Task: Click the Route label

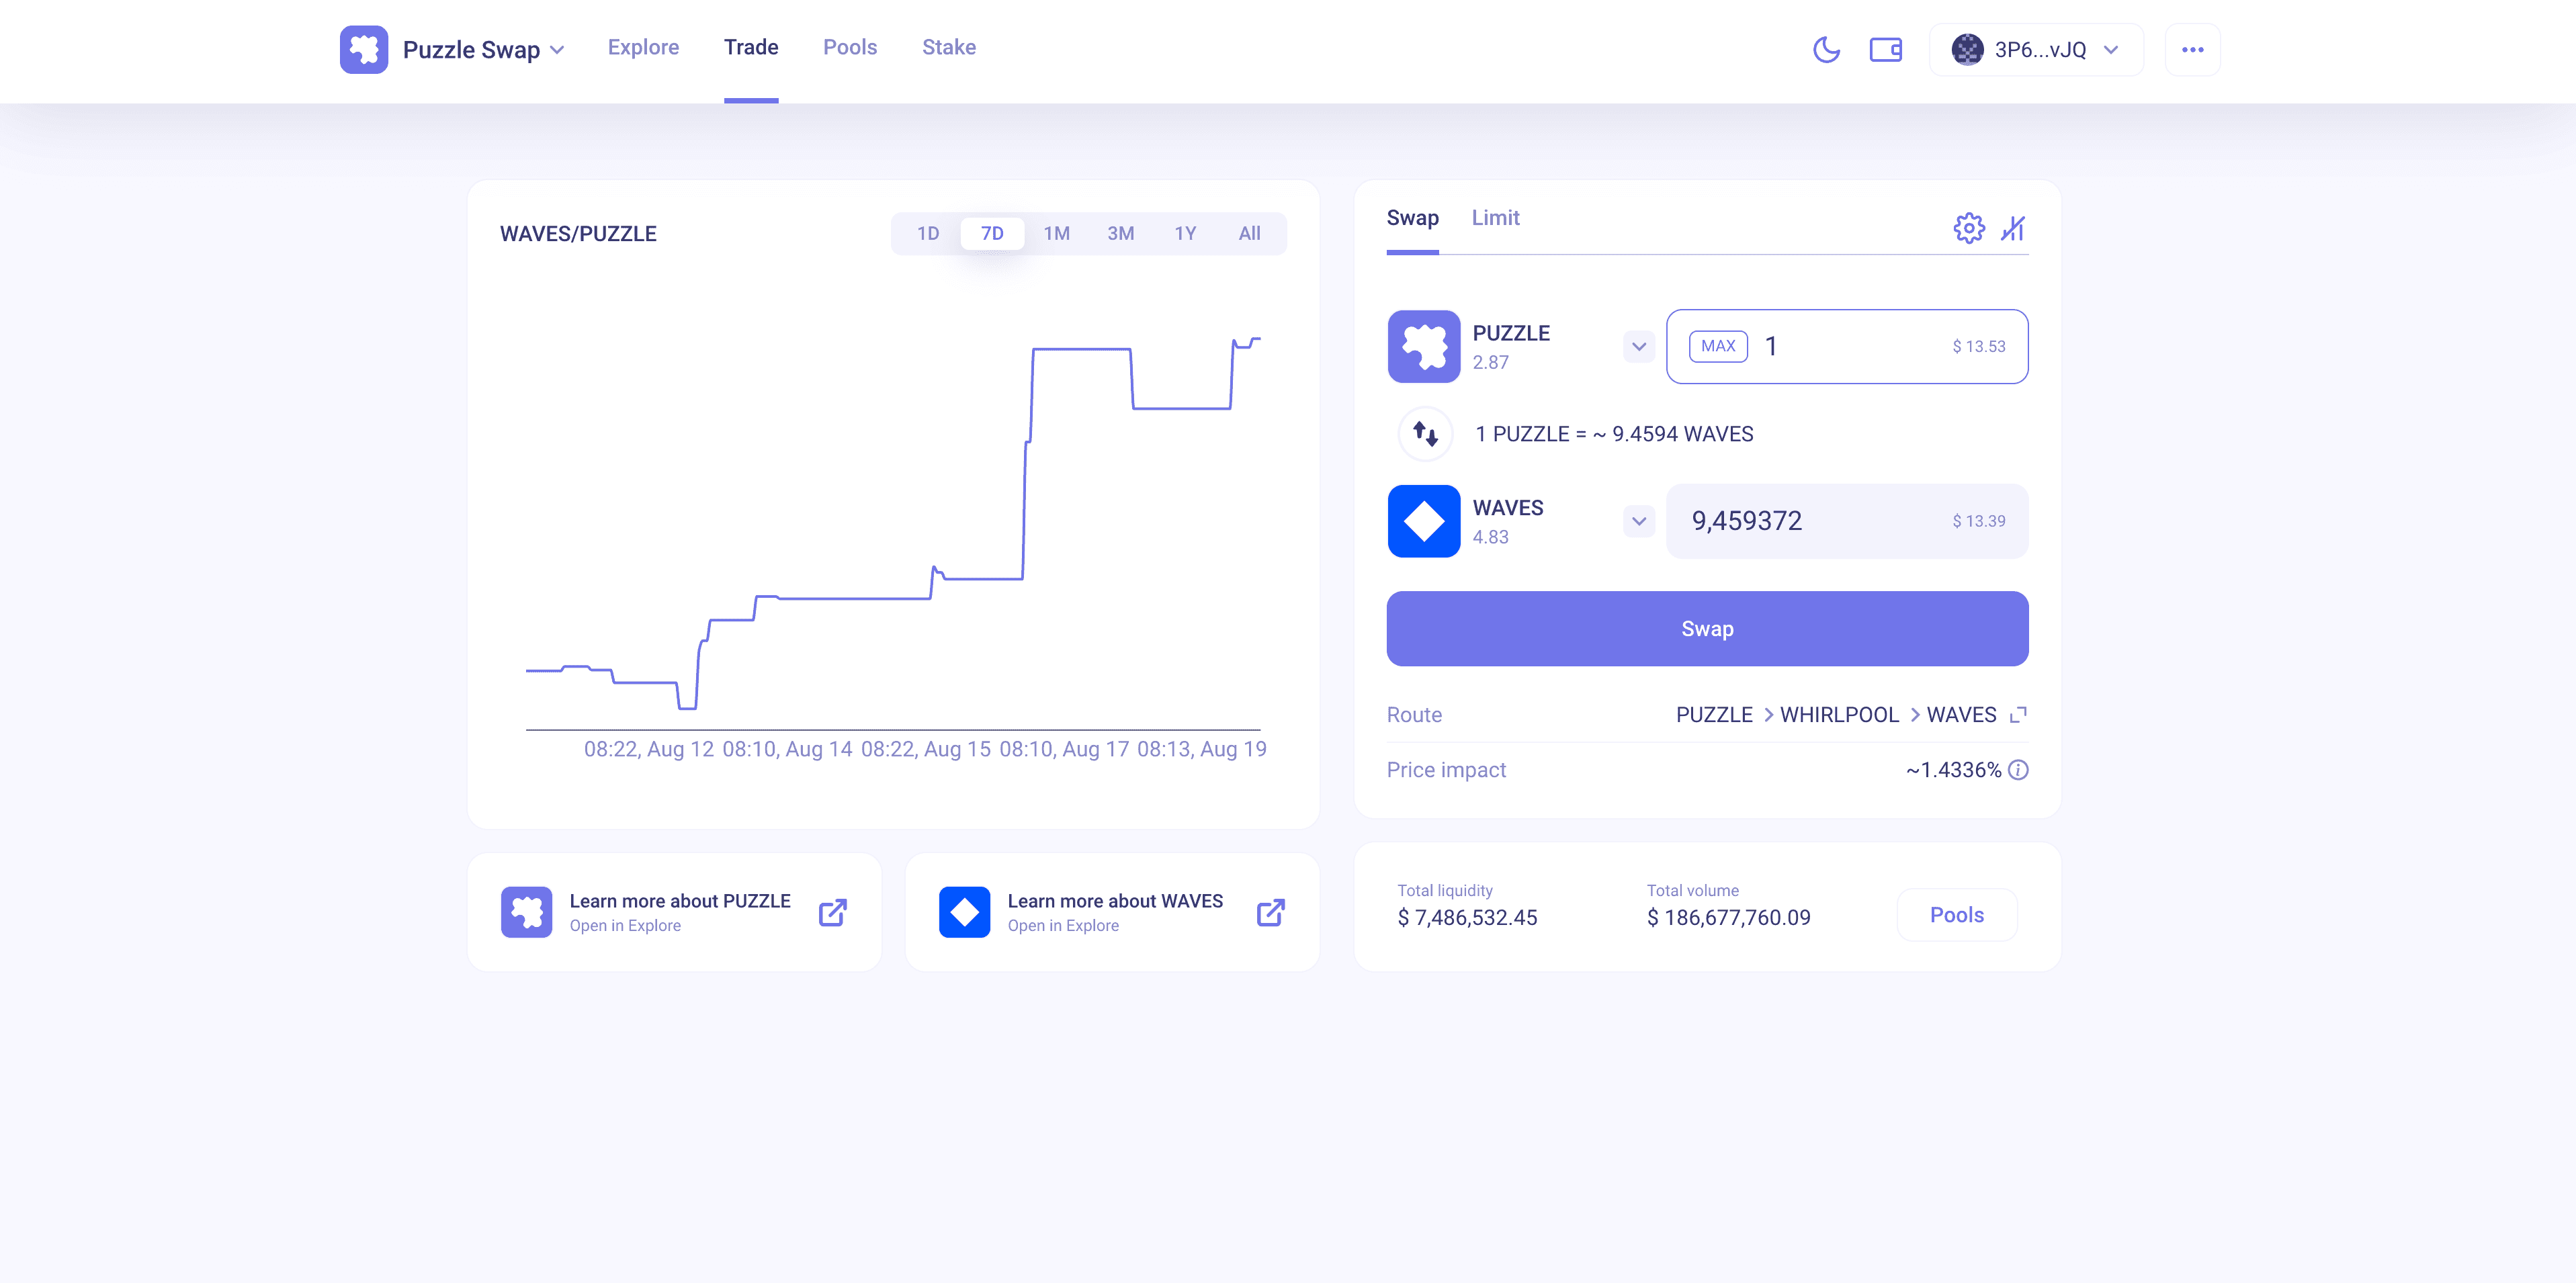Action: point(1414,715)
